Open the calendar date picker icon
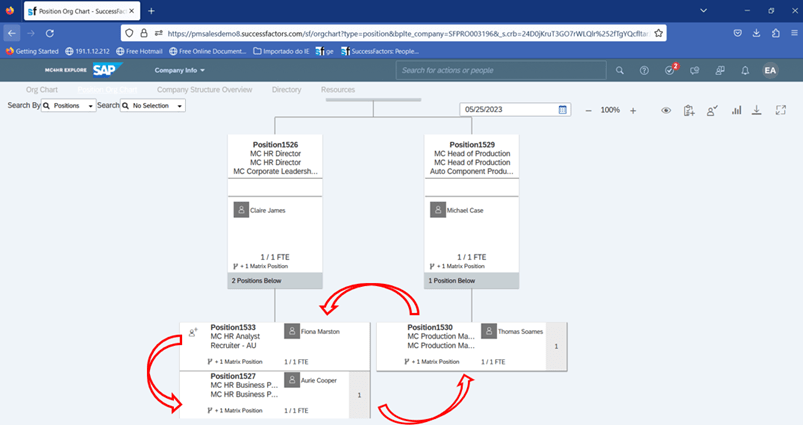This screenshot has height=425, width=803. 563,110
